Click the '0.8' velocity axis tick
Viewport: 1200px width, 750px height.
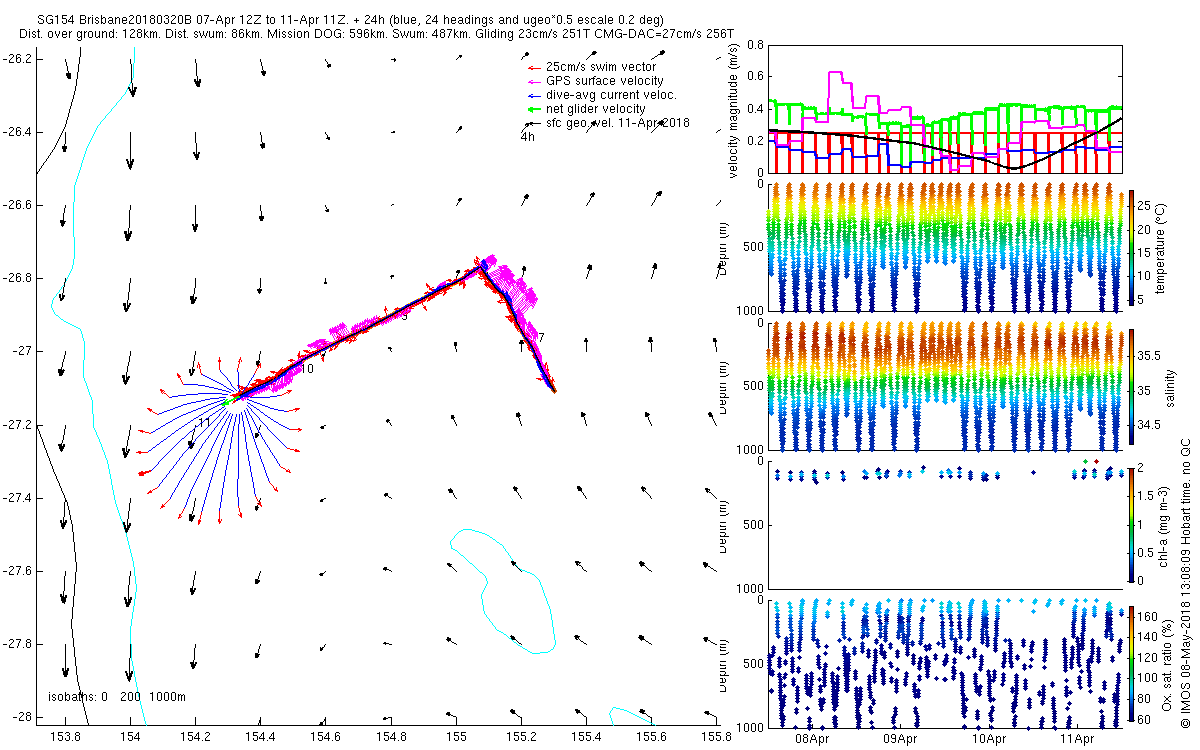point(755,46)
